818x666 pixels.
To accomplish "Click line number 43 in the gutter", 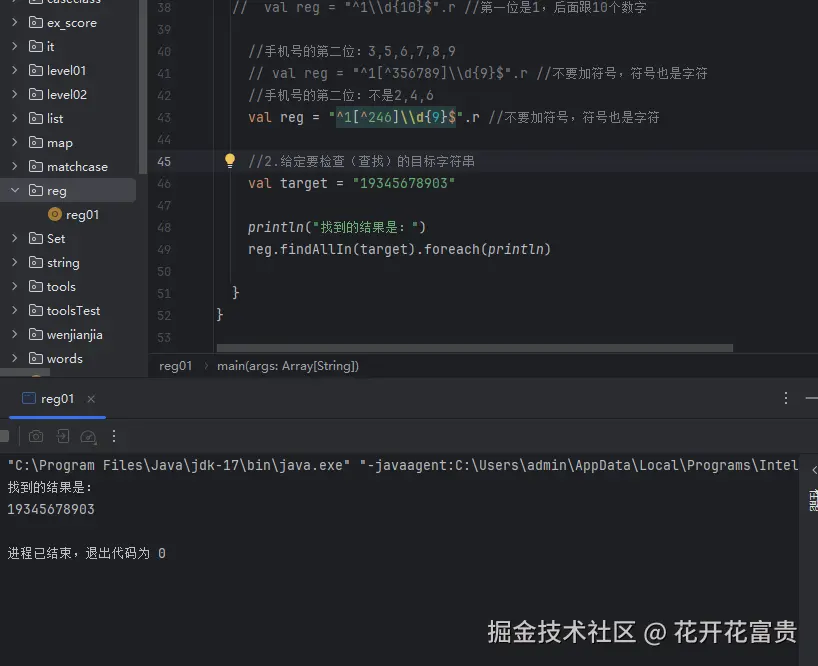I will point(164,117).
